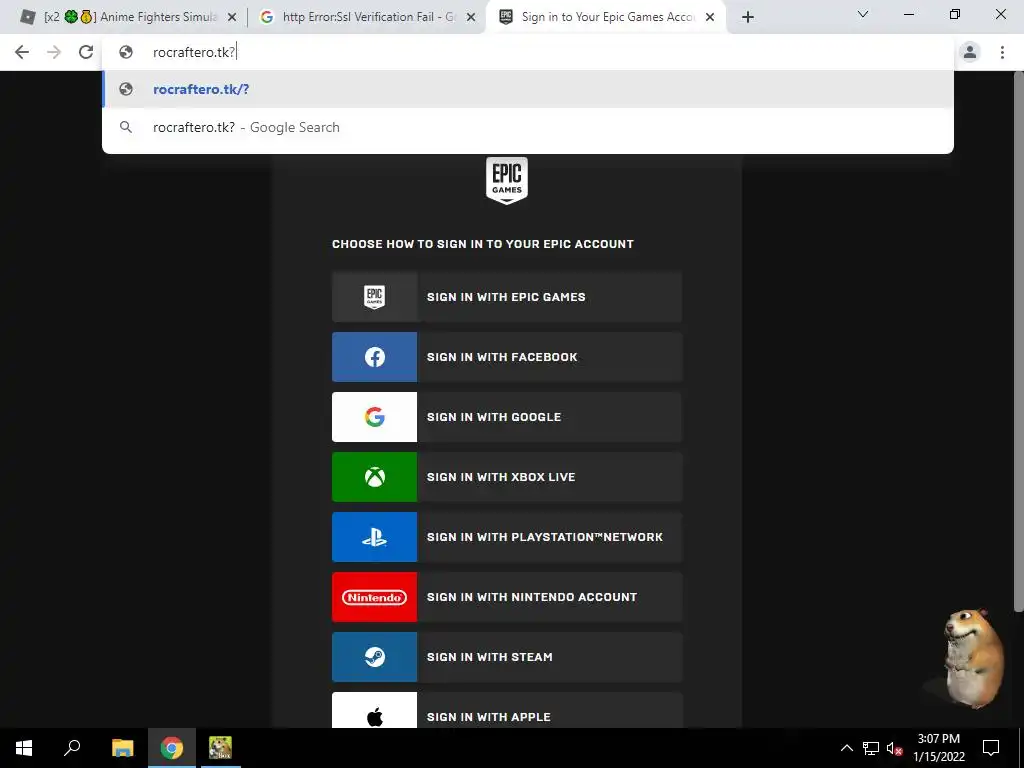Click the Nintendo logo icon
Screen dimensions: 1024x768
click(374, 598)
